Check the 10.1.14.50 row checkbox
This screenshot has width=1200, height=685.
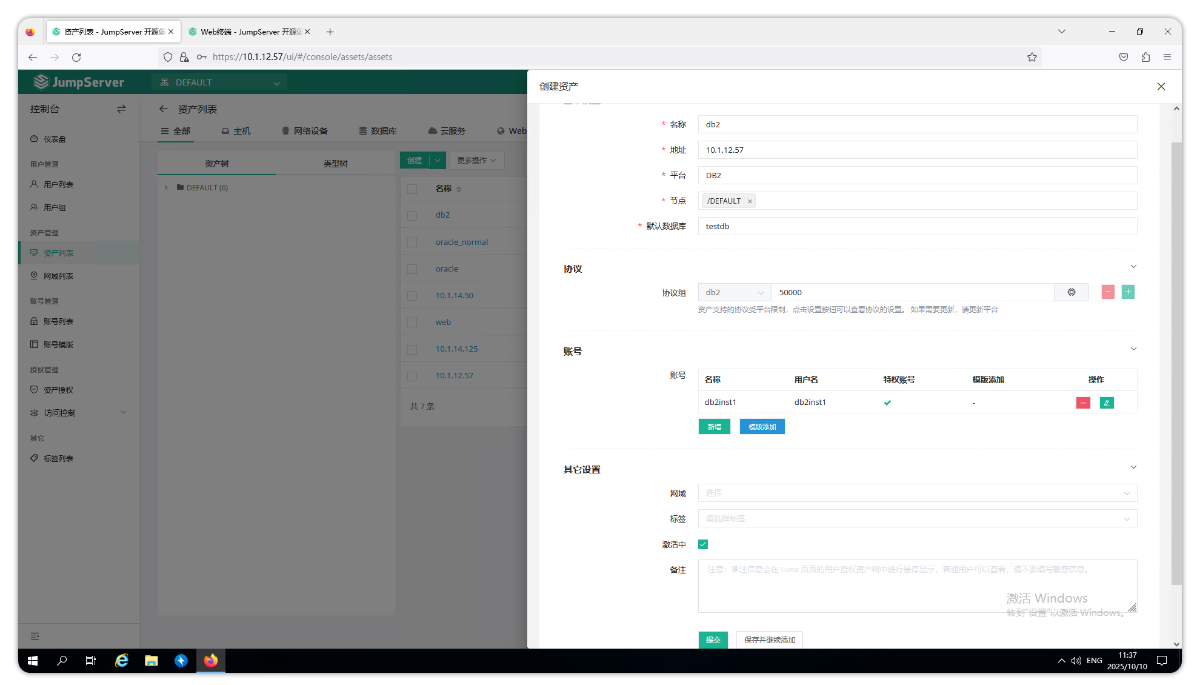click(x=412, y=296)
